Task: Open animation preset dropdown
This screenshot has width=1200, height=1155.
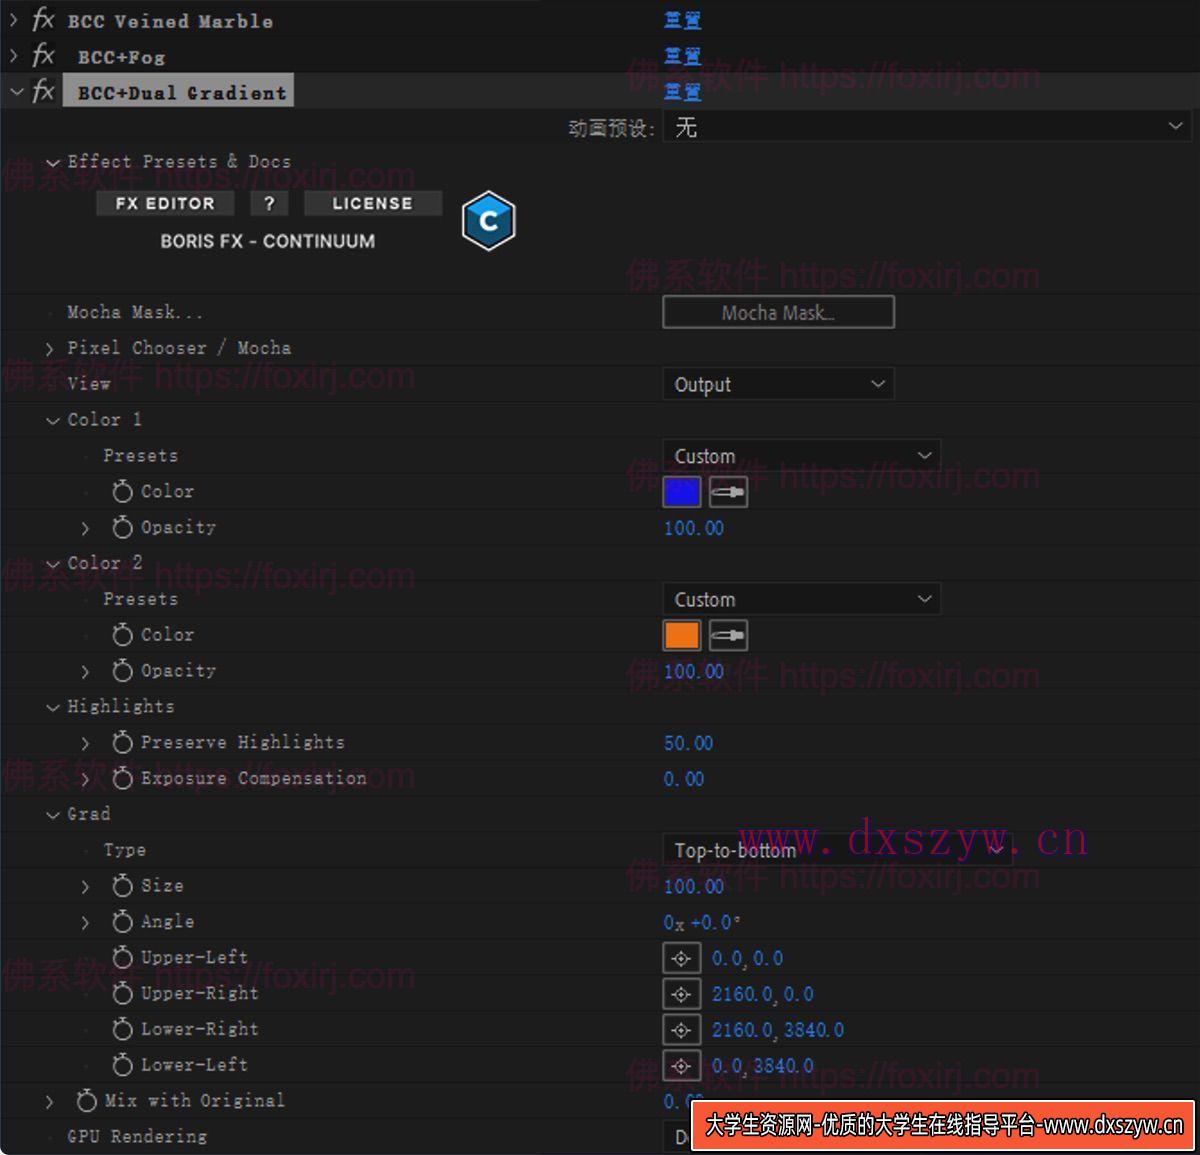Action: coord(928,127)
